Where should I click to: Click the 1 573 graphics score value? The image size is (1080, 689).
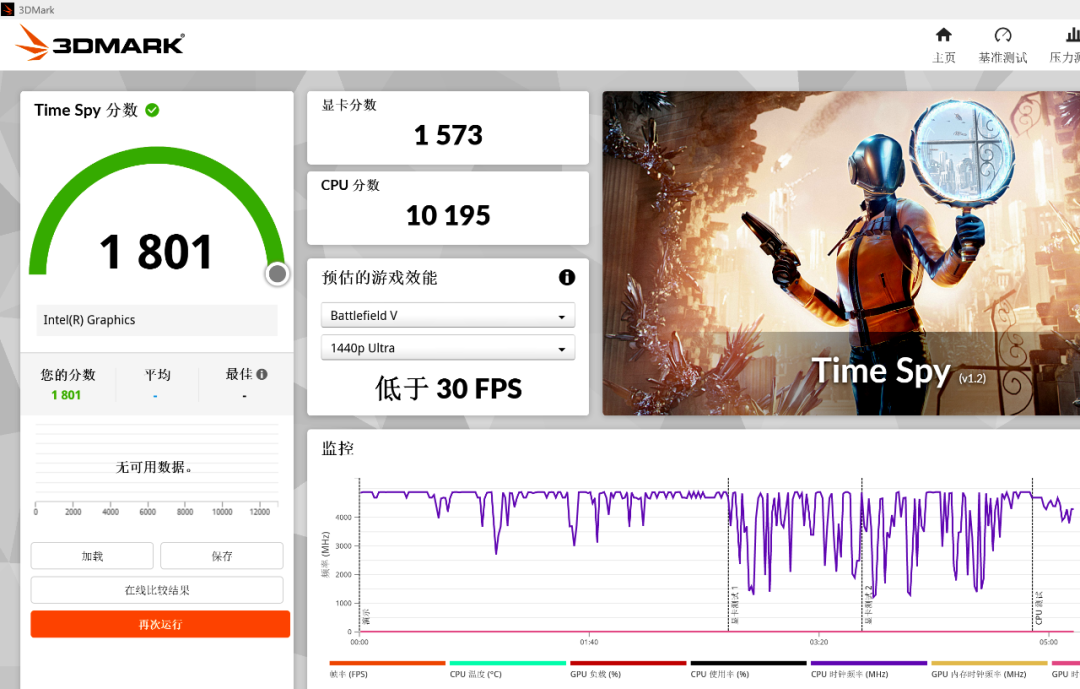point(448,135)
